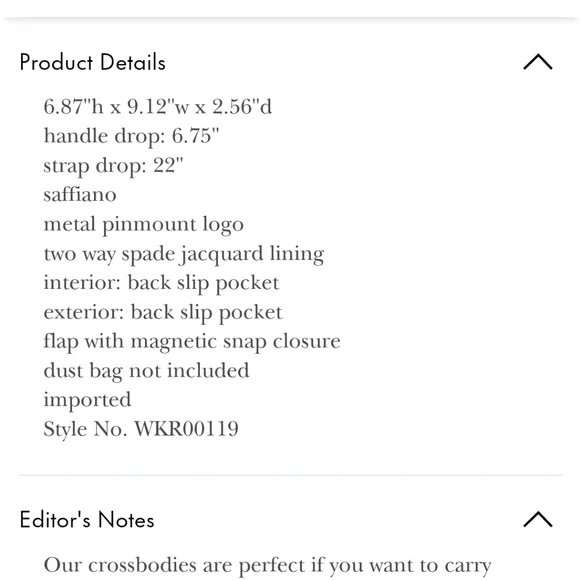Click two way spade jacquard lining text
Viewport: 580px width, 580px height.
pos(184,254)
